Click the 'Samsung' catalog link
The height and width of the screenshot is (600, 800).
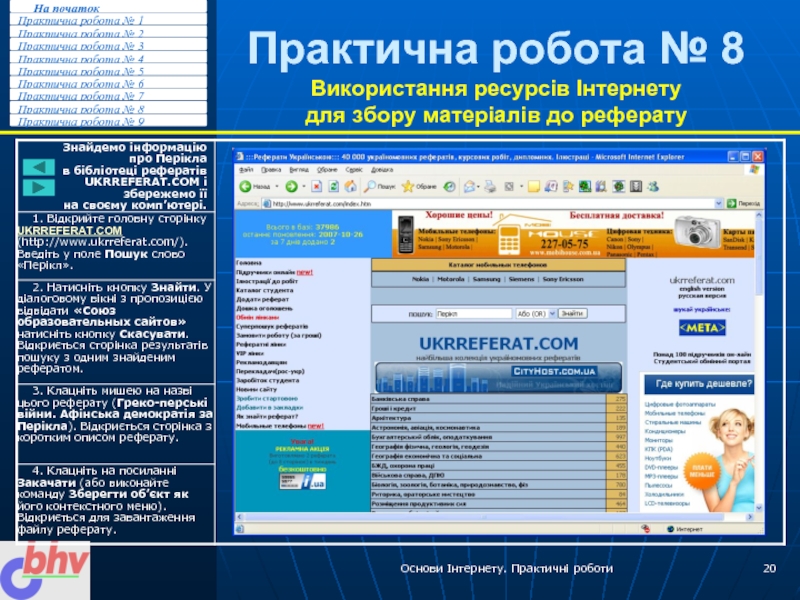click(x=487, y=279)
